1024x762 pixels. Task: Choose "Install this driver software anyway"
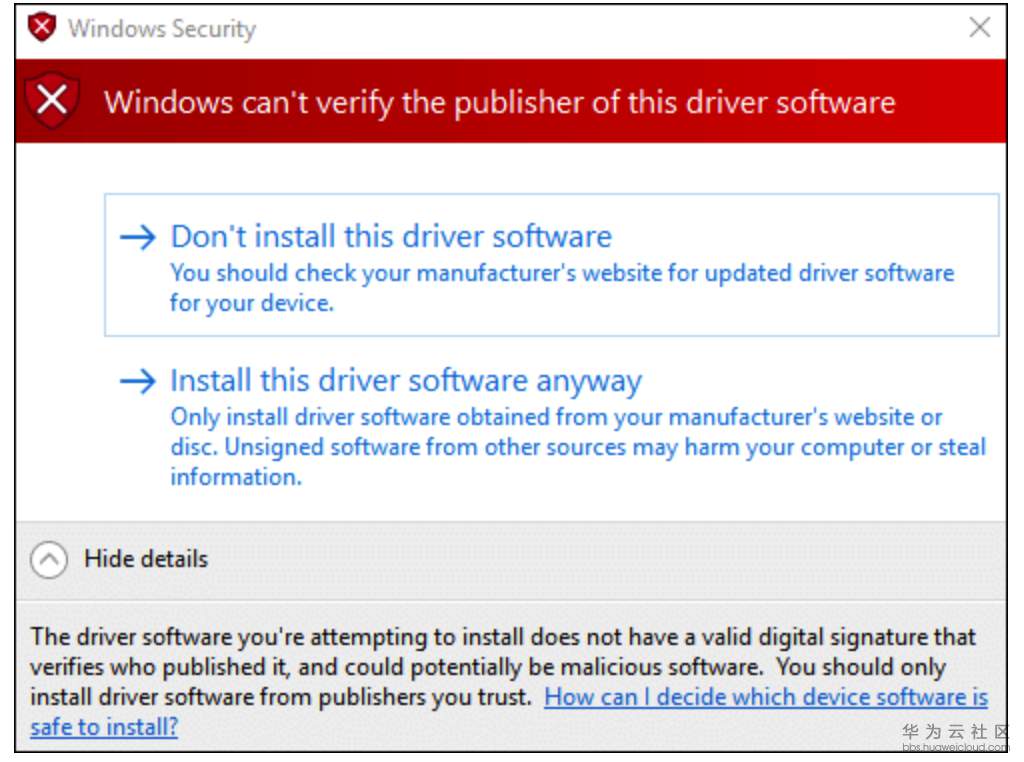[406, 381]
